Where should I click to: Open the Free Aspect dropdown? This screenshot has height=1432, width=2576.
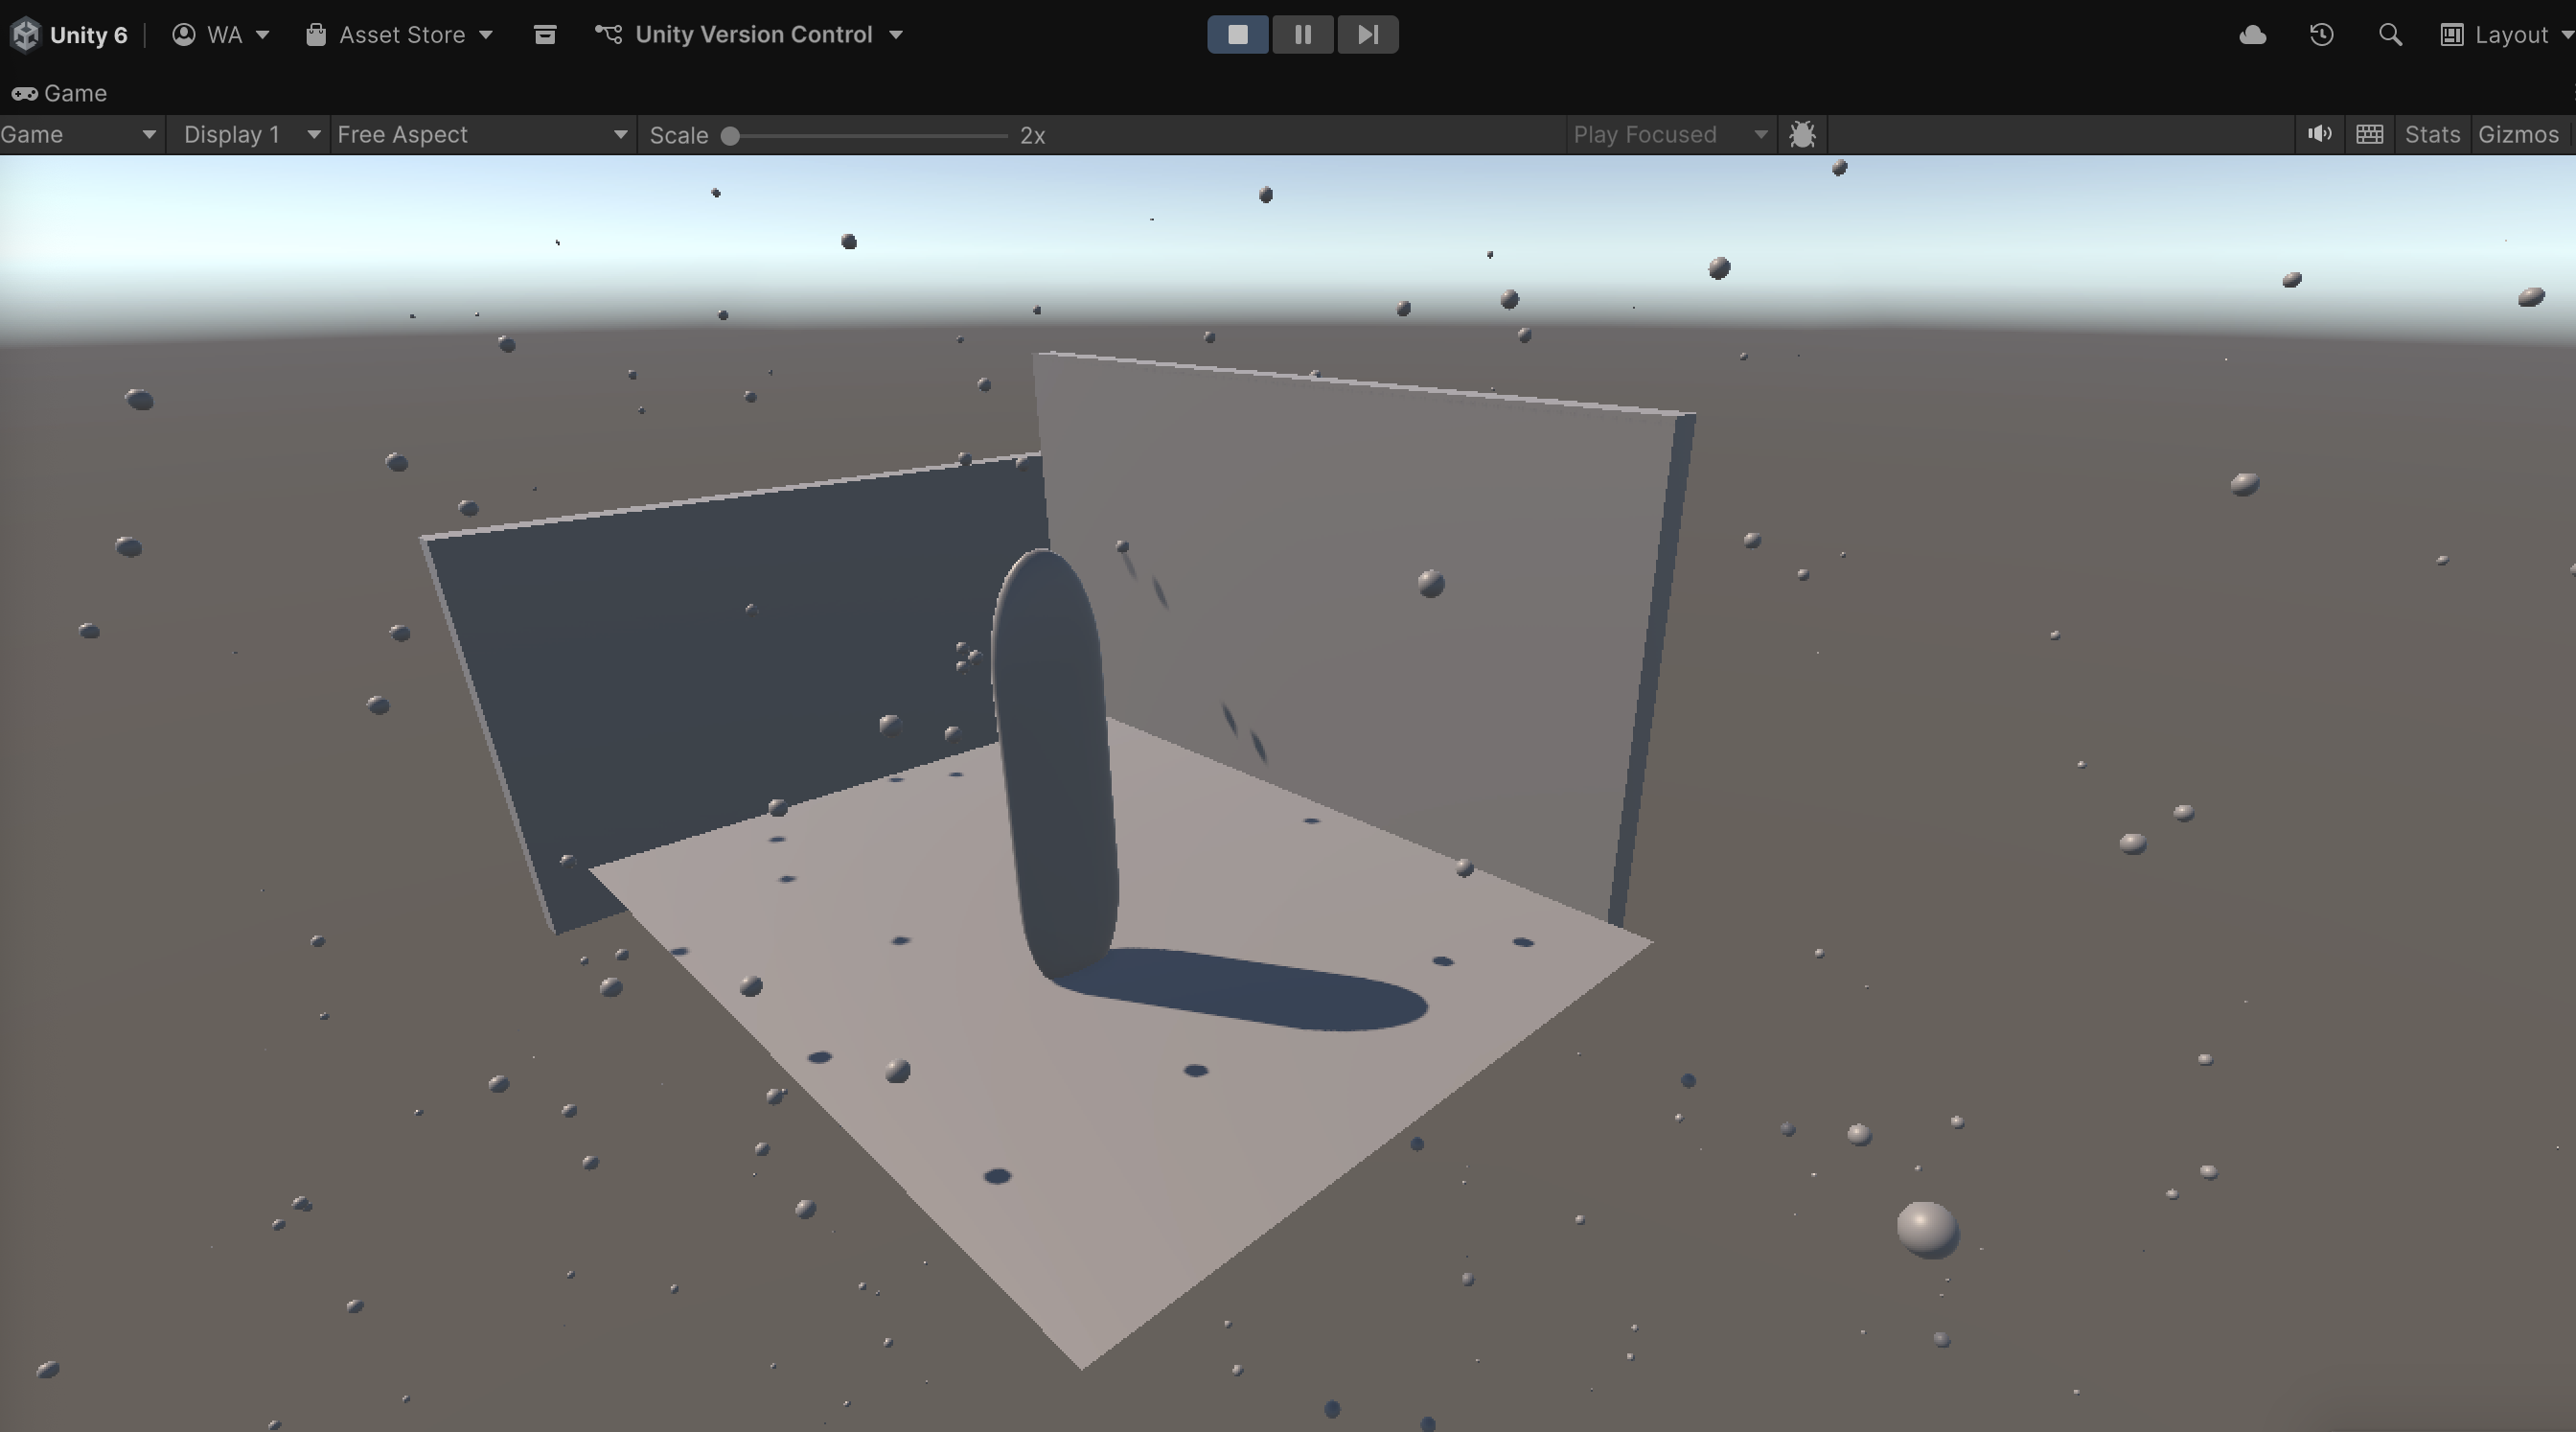point(480,134)
